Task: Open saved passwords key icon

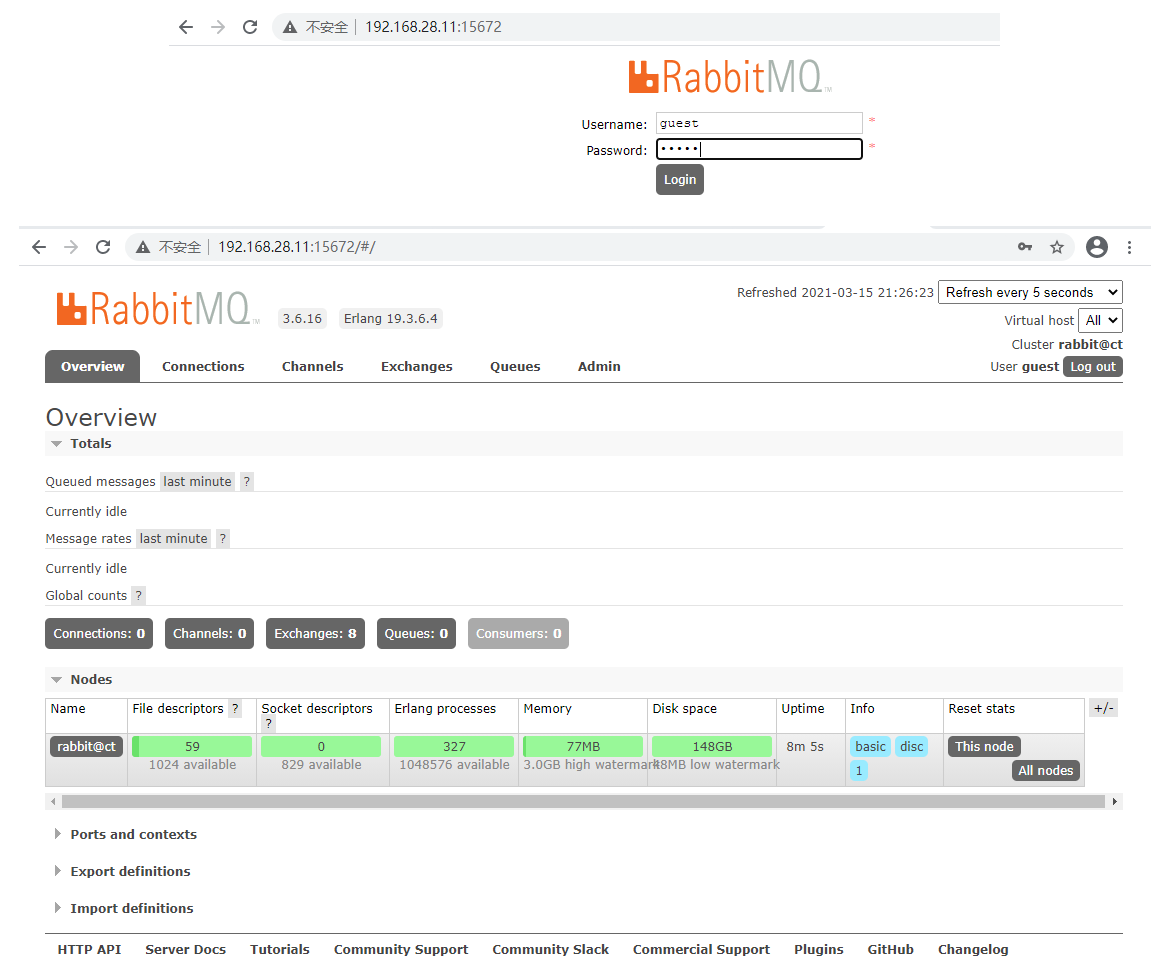Action: 1025,247
